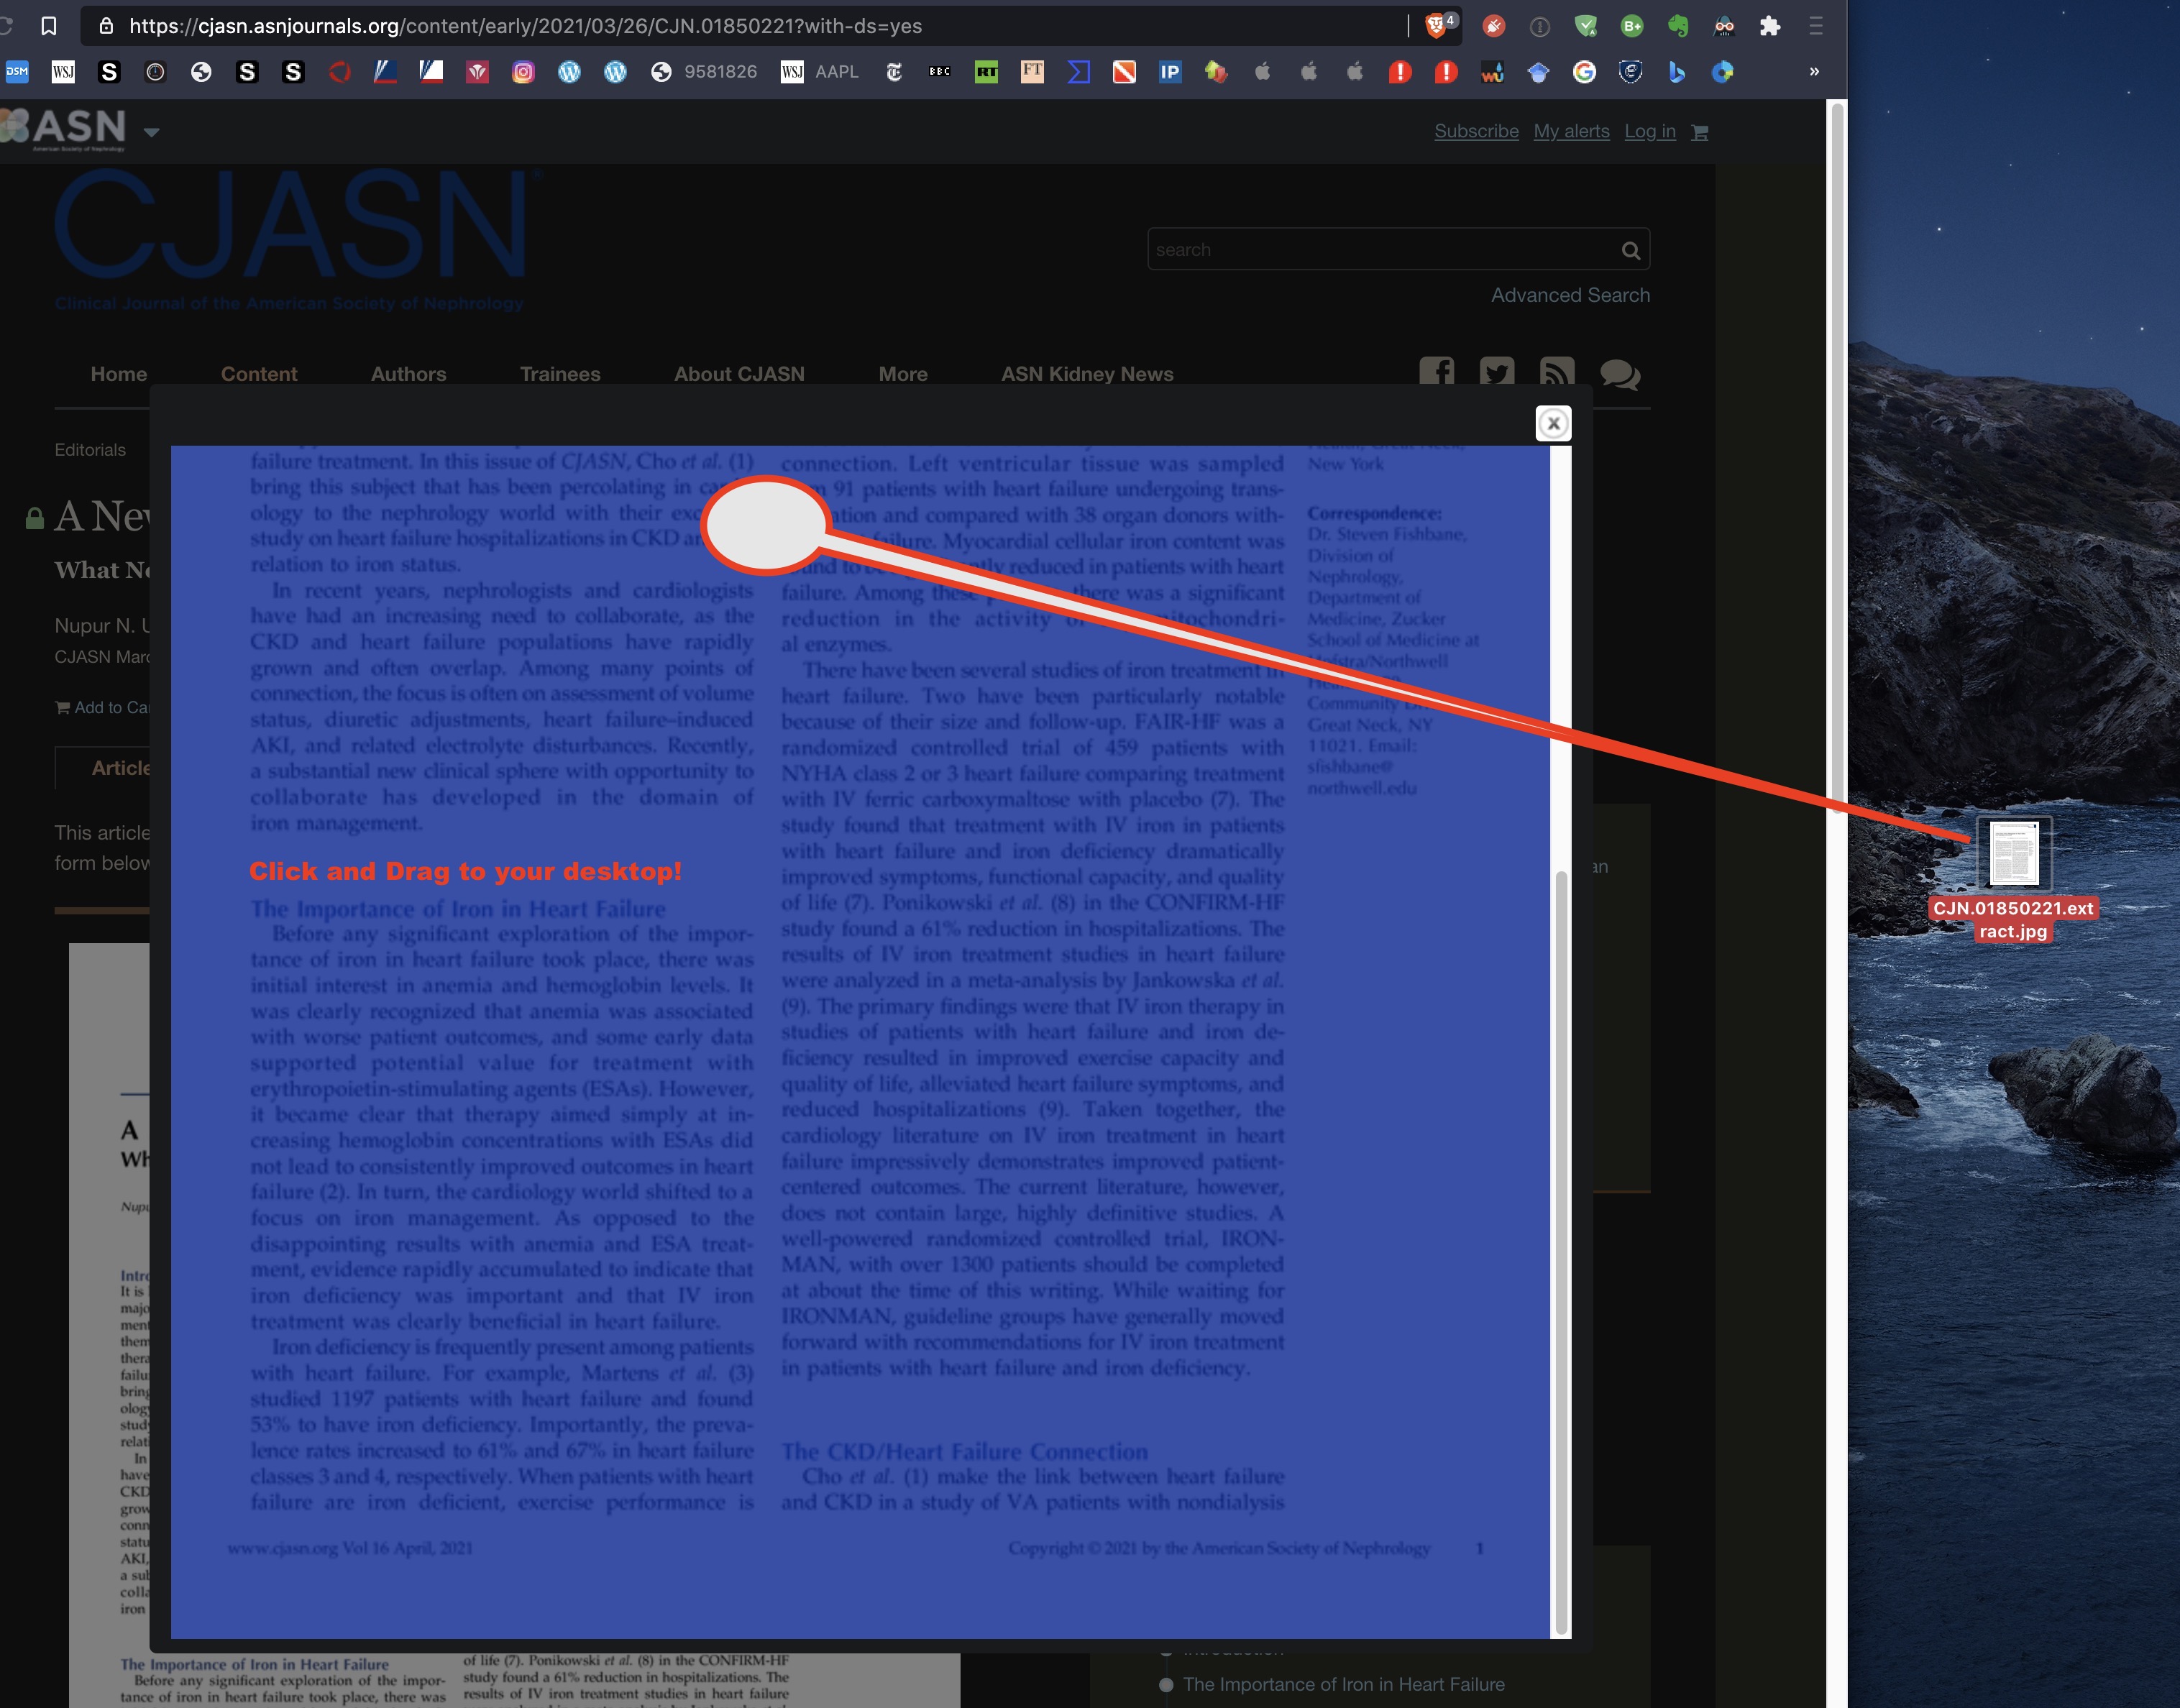Viewport: 2180px width, 1708px height.
Task: Click the shopping cart icon near Log in
Action: 1699,132
